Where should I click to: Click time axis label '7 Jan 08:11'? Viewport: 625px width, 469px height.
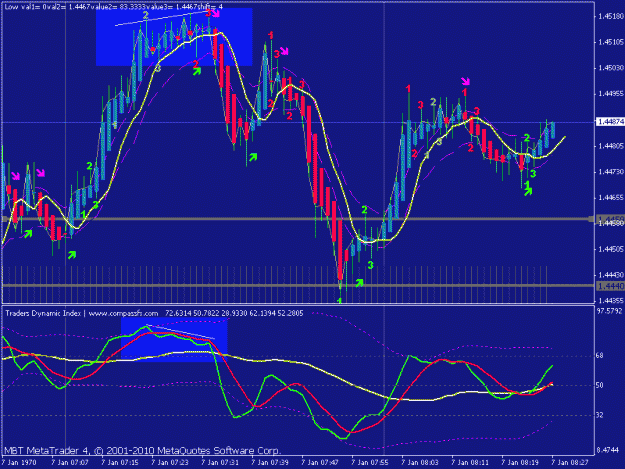coord(470,463)
